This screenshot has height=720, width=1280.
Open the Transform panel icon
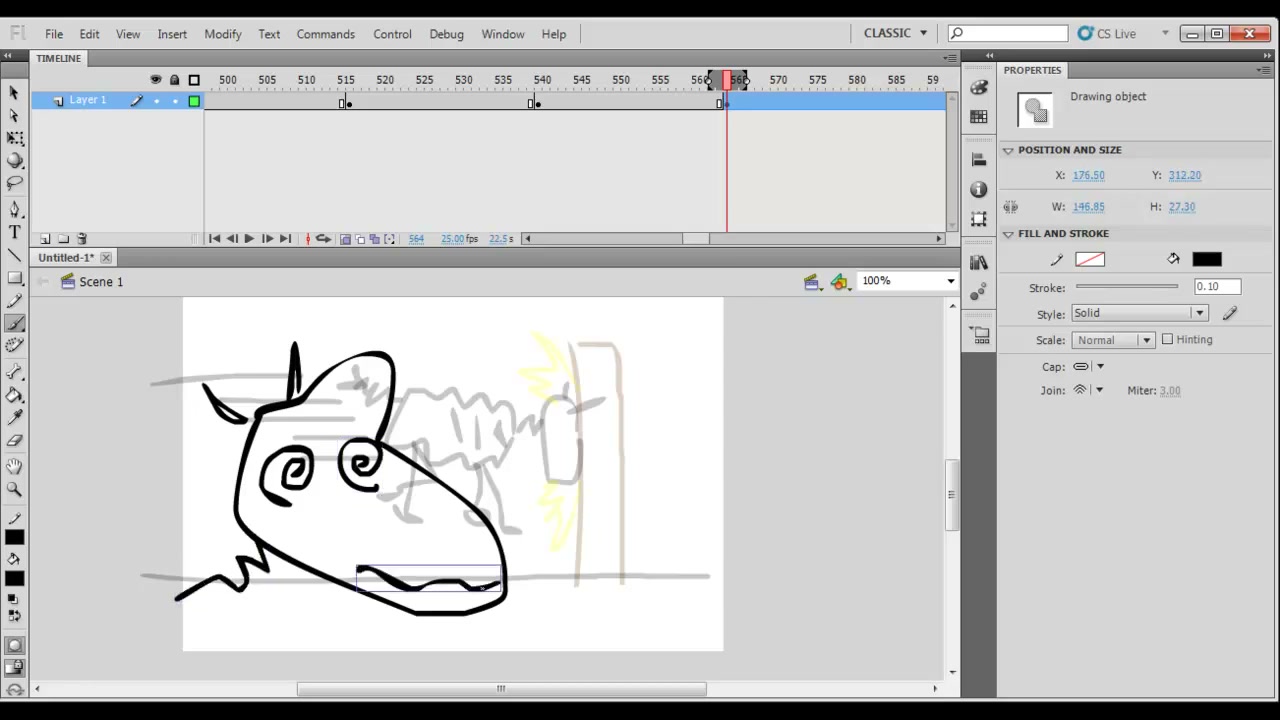pos(979,218)
